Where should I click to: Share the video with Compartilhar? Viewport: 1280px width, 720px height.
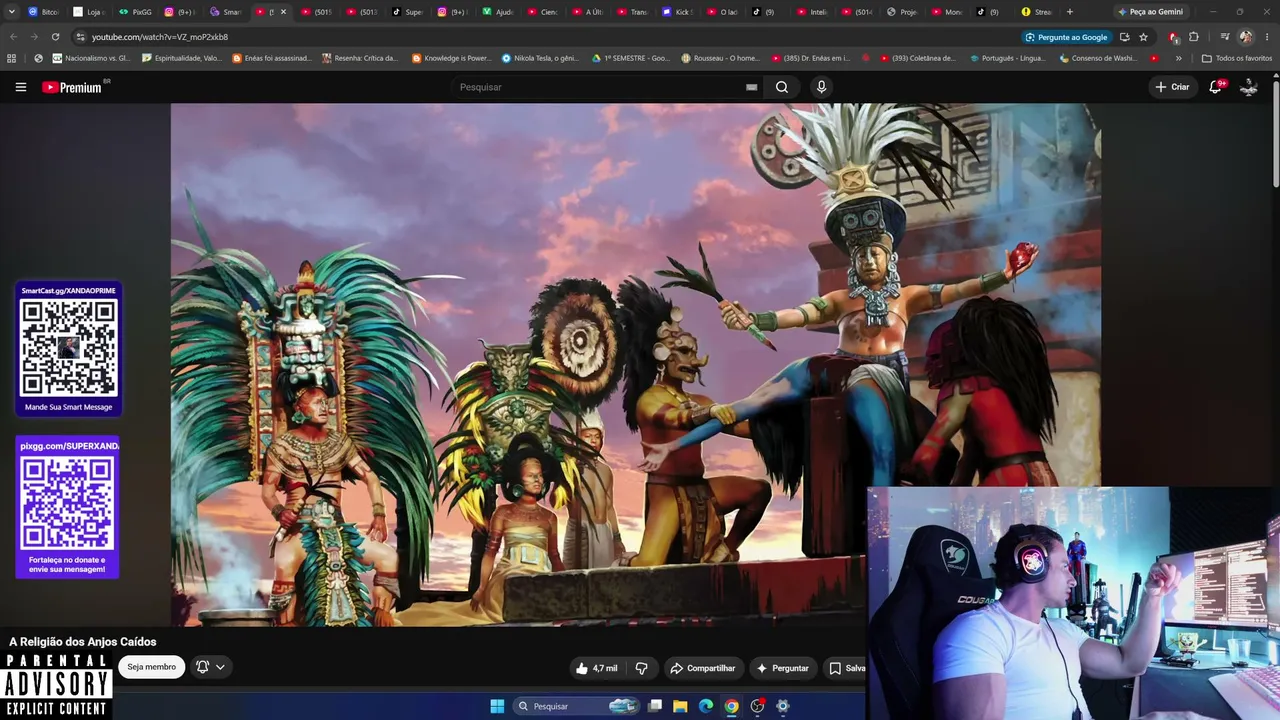(x=702, y=668)
